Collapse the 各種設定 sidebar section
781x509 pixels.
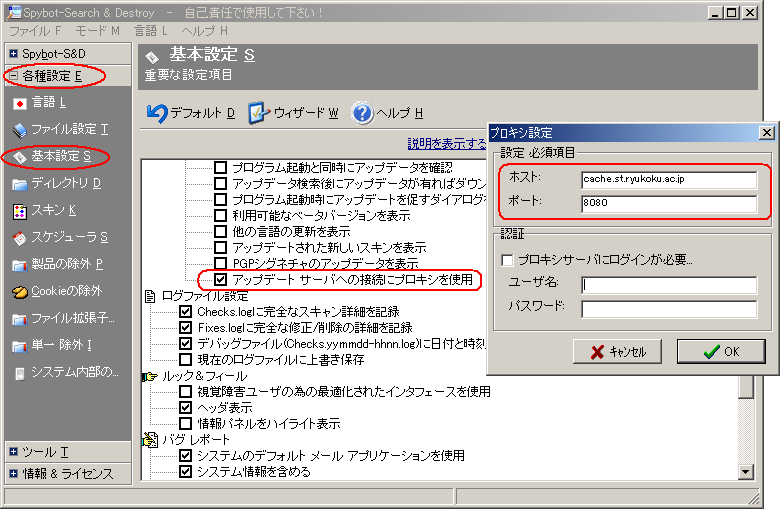pyautogui.click(x=13, y=76)
